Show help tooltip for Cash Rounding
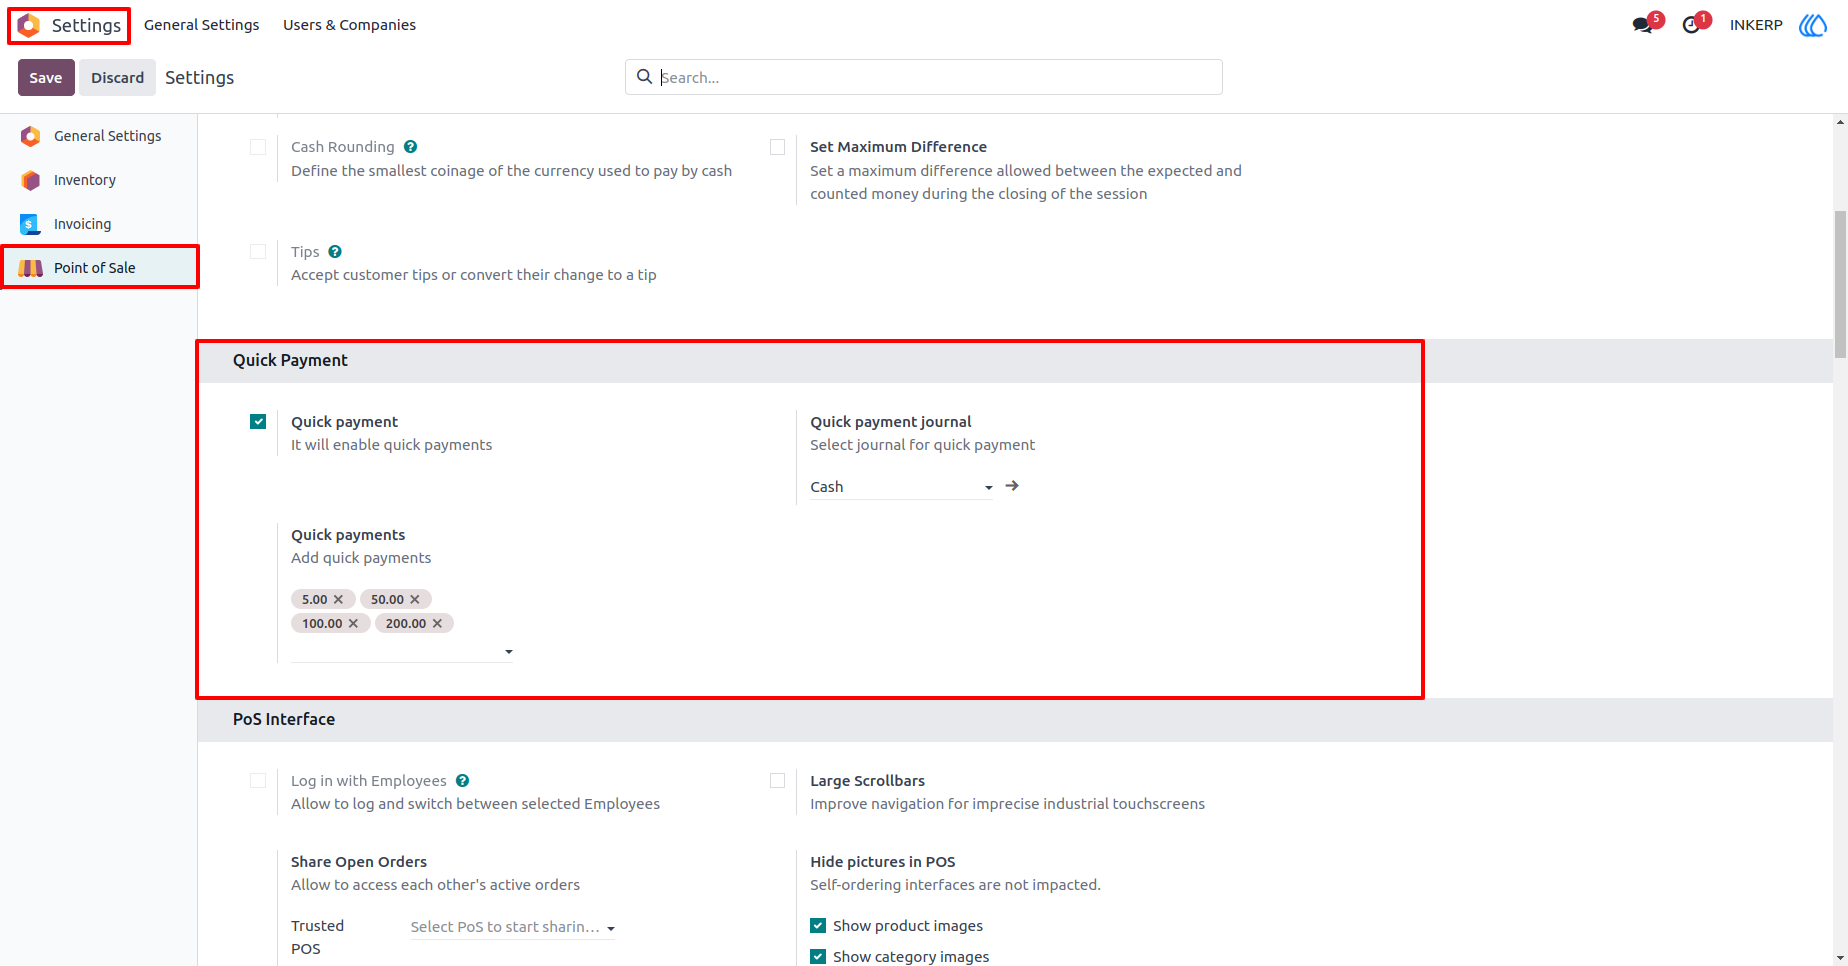The image size is (1848, 966). (x=410, y=147)
